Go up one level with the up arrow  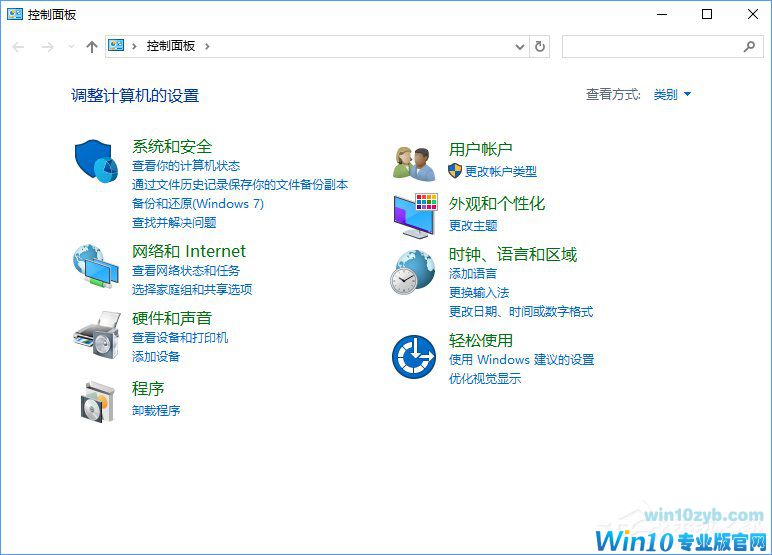[92, 47]
